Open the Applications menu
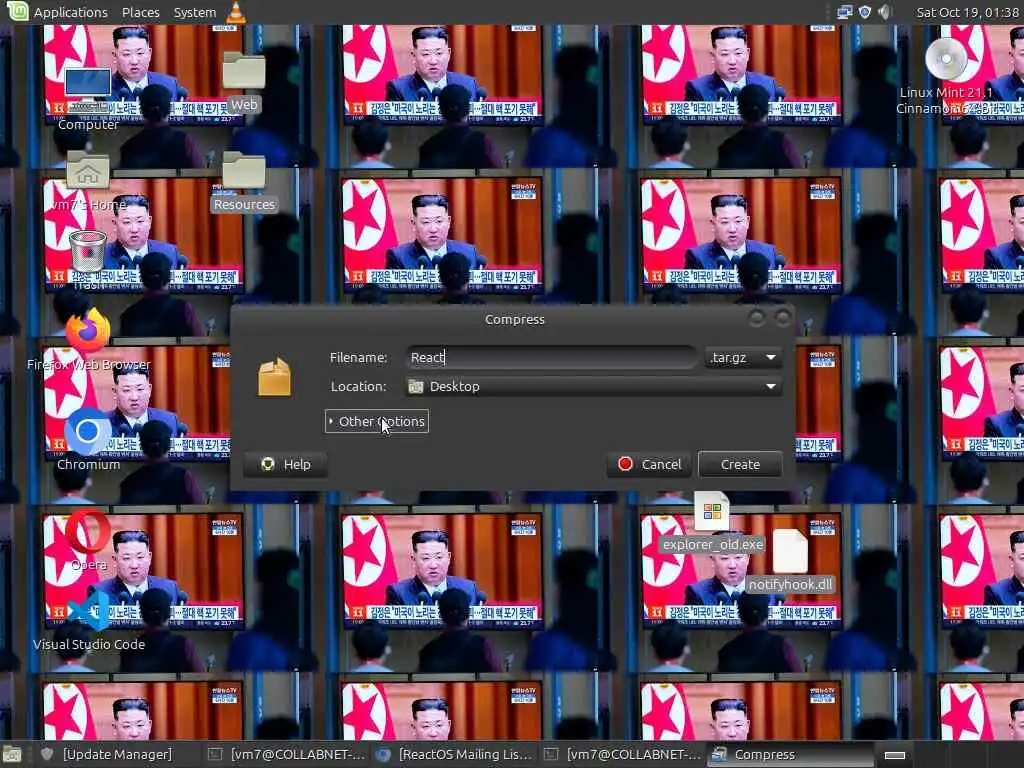The height and width of the screenshot is (768, 1024). (x=71, y=12)
